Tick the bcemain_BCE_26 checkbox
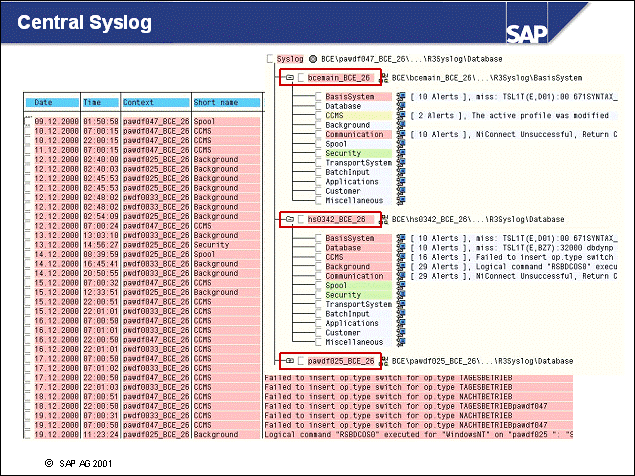Screen dimensions: 635x476 (300, 77)
